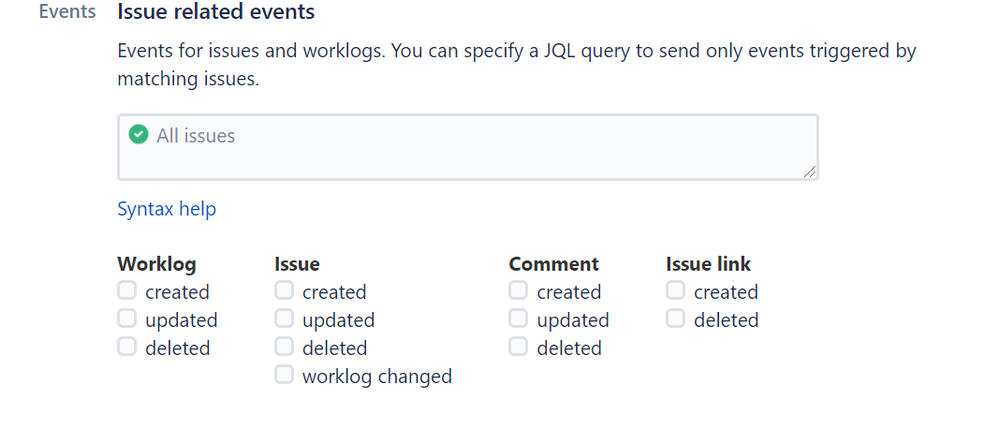
Task: Click the green checkmark validation icon
Action: coord(138,135)
